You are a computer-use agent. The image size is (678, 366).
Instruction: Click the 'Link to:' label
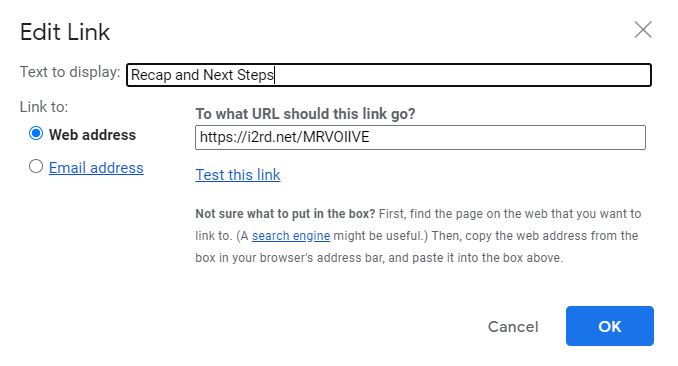click(x=44, y=107)
